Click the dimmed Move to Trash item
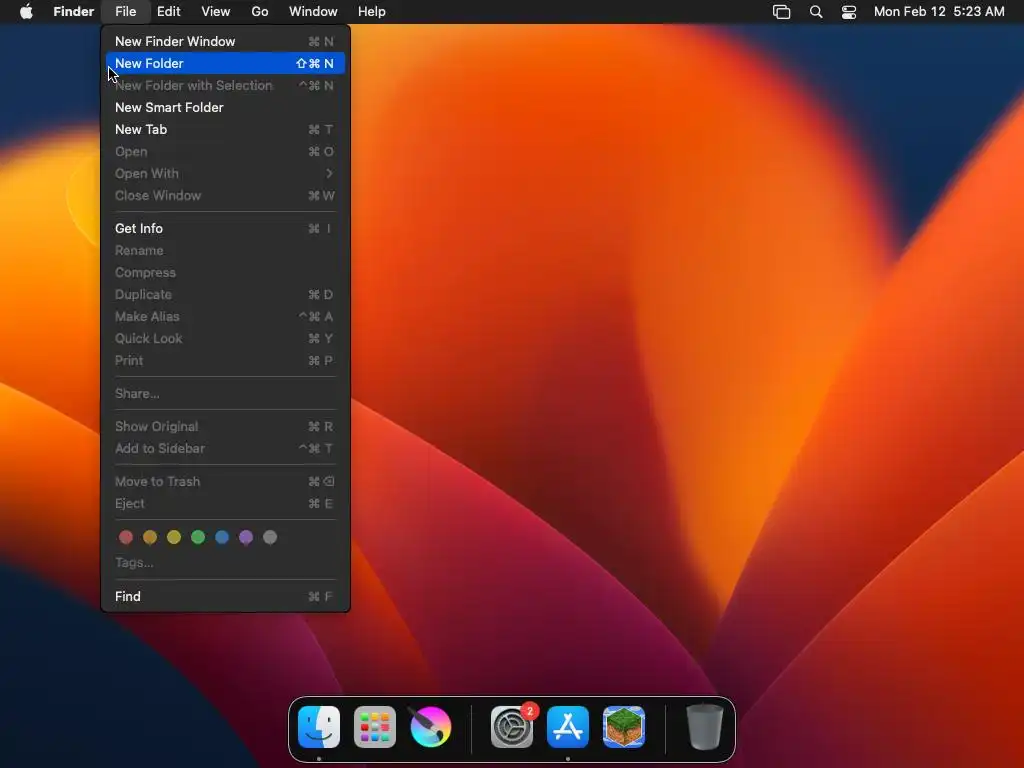 pos(225,482)
